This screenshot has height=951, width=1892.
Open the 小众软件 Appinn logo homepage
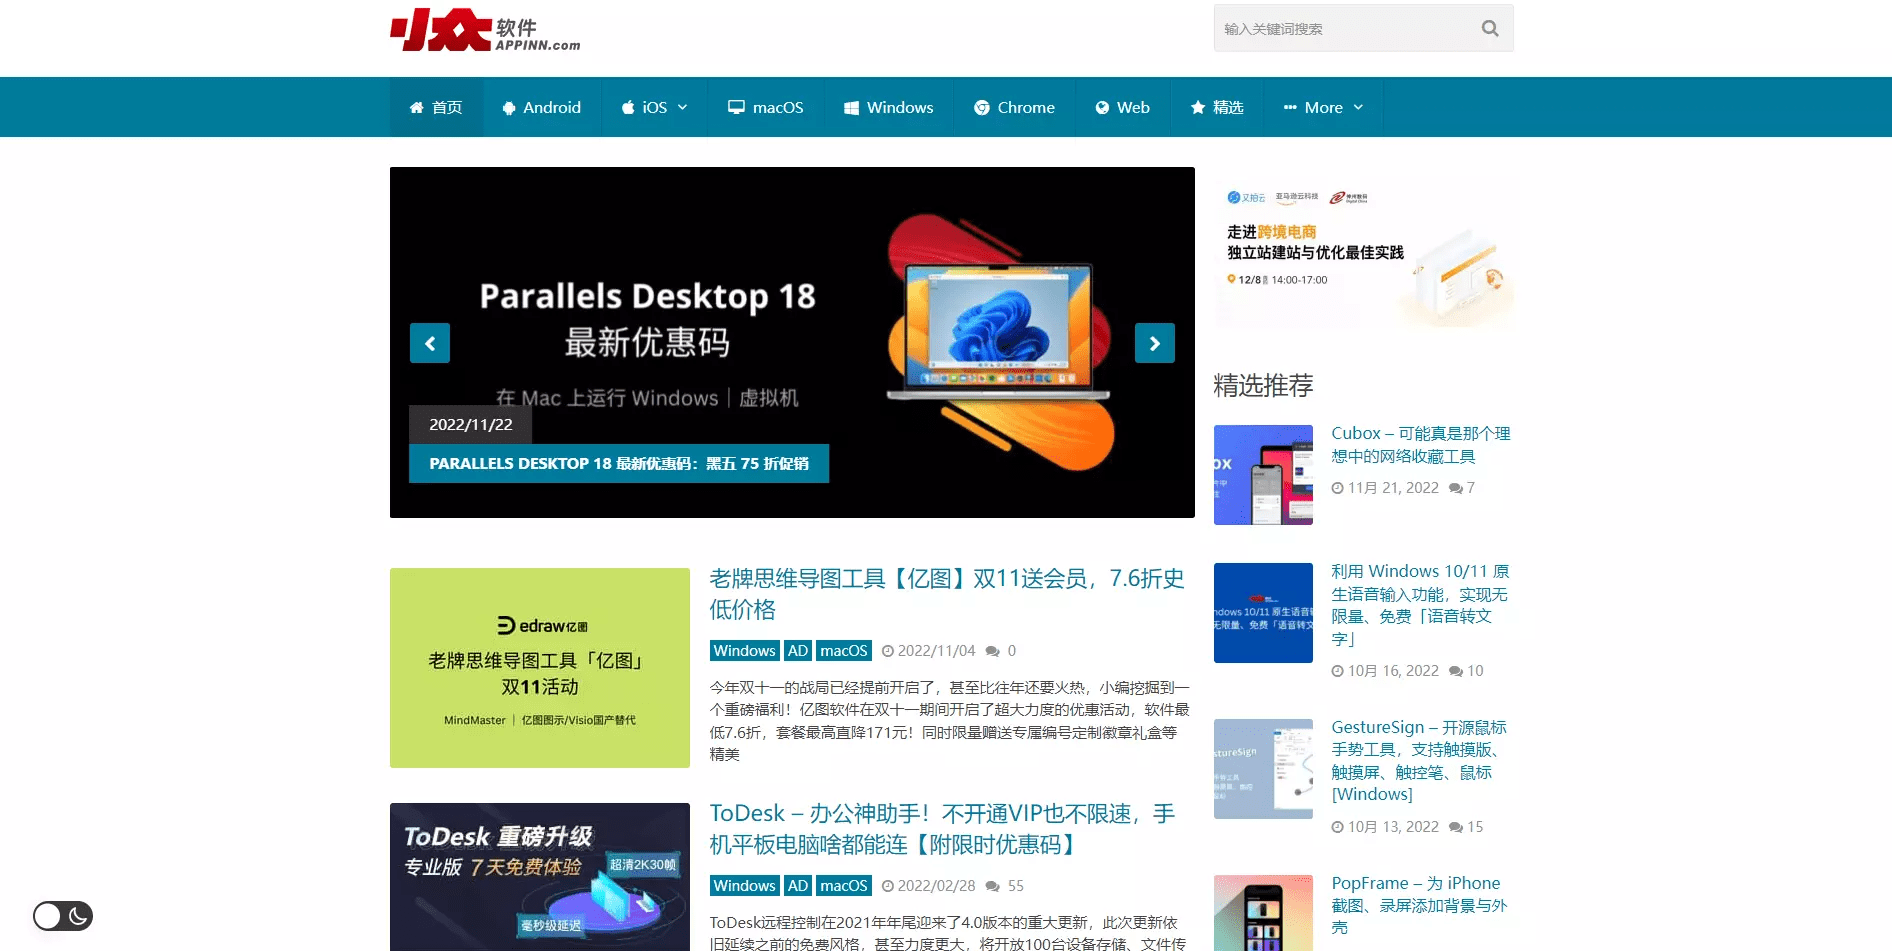pyautogui.click(x=485, y=31)
